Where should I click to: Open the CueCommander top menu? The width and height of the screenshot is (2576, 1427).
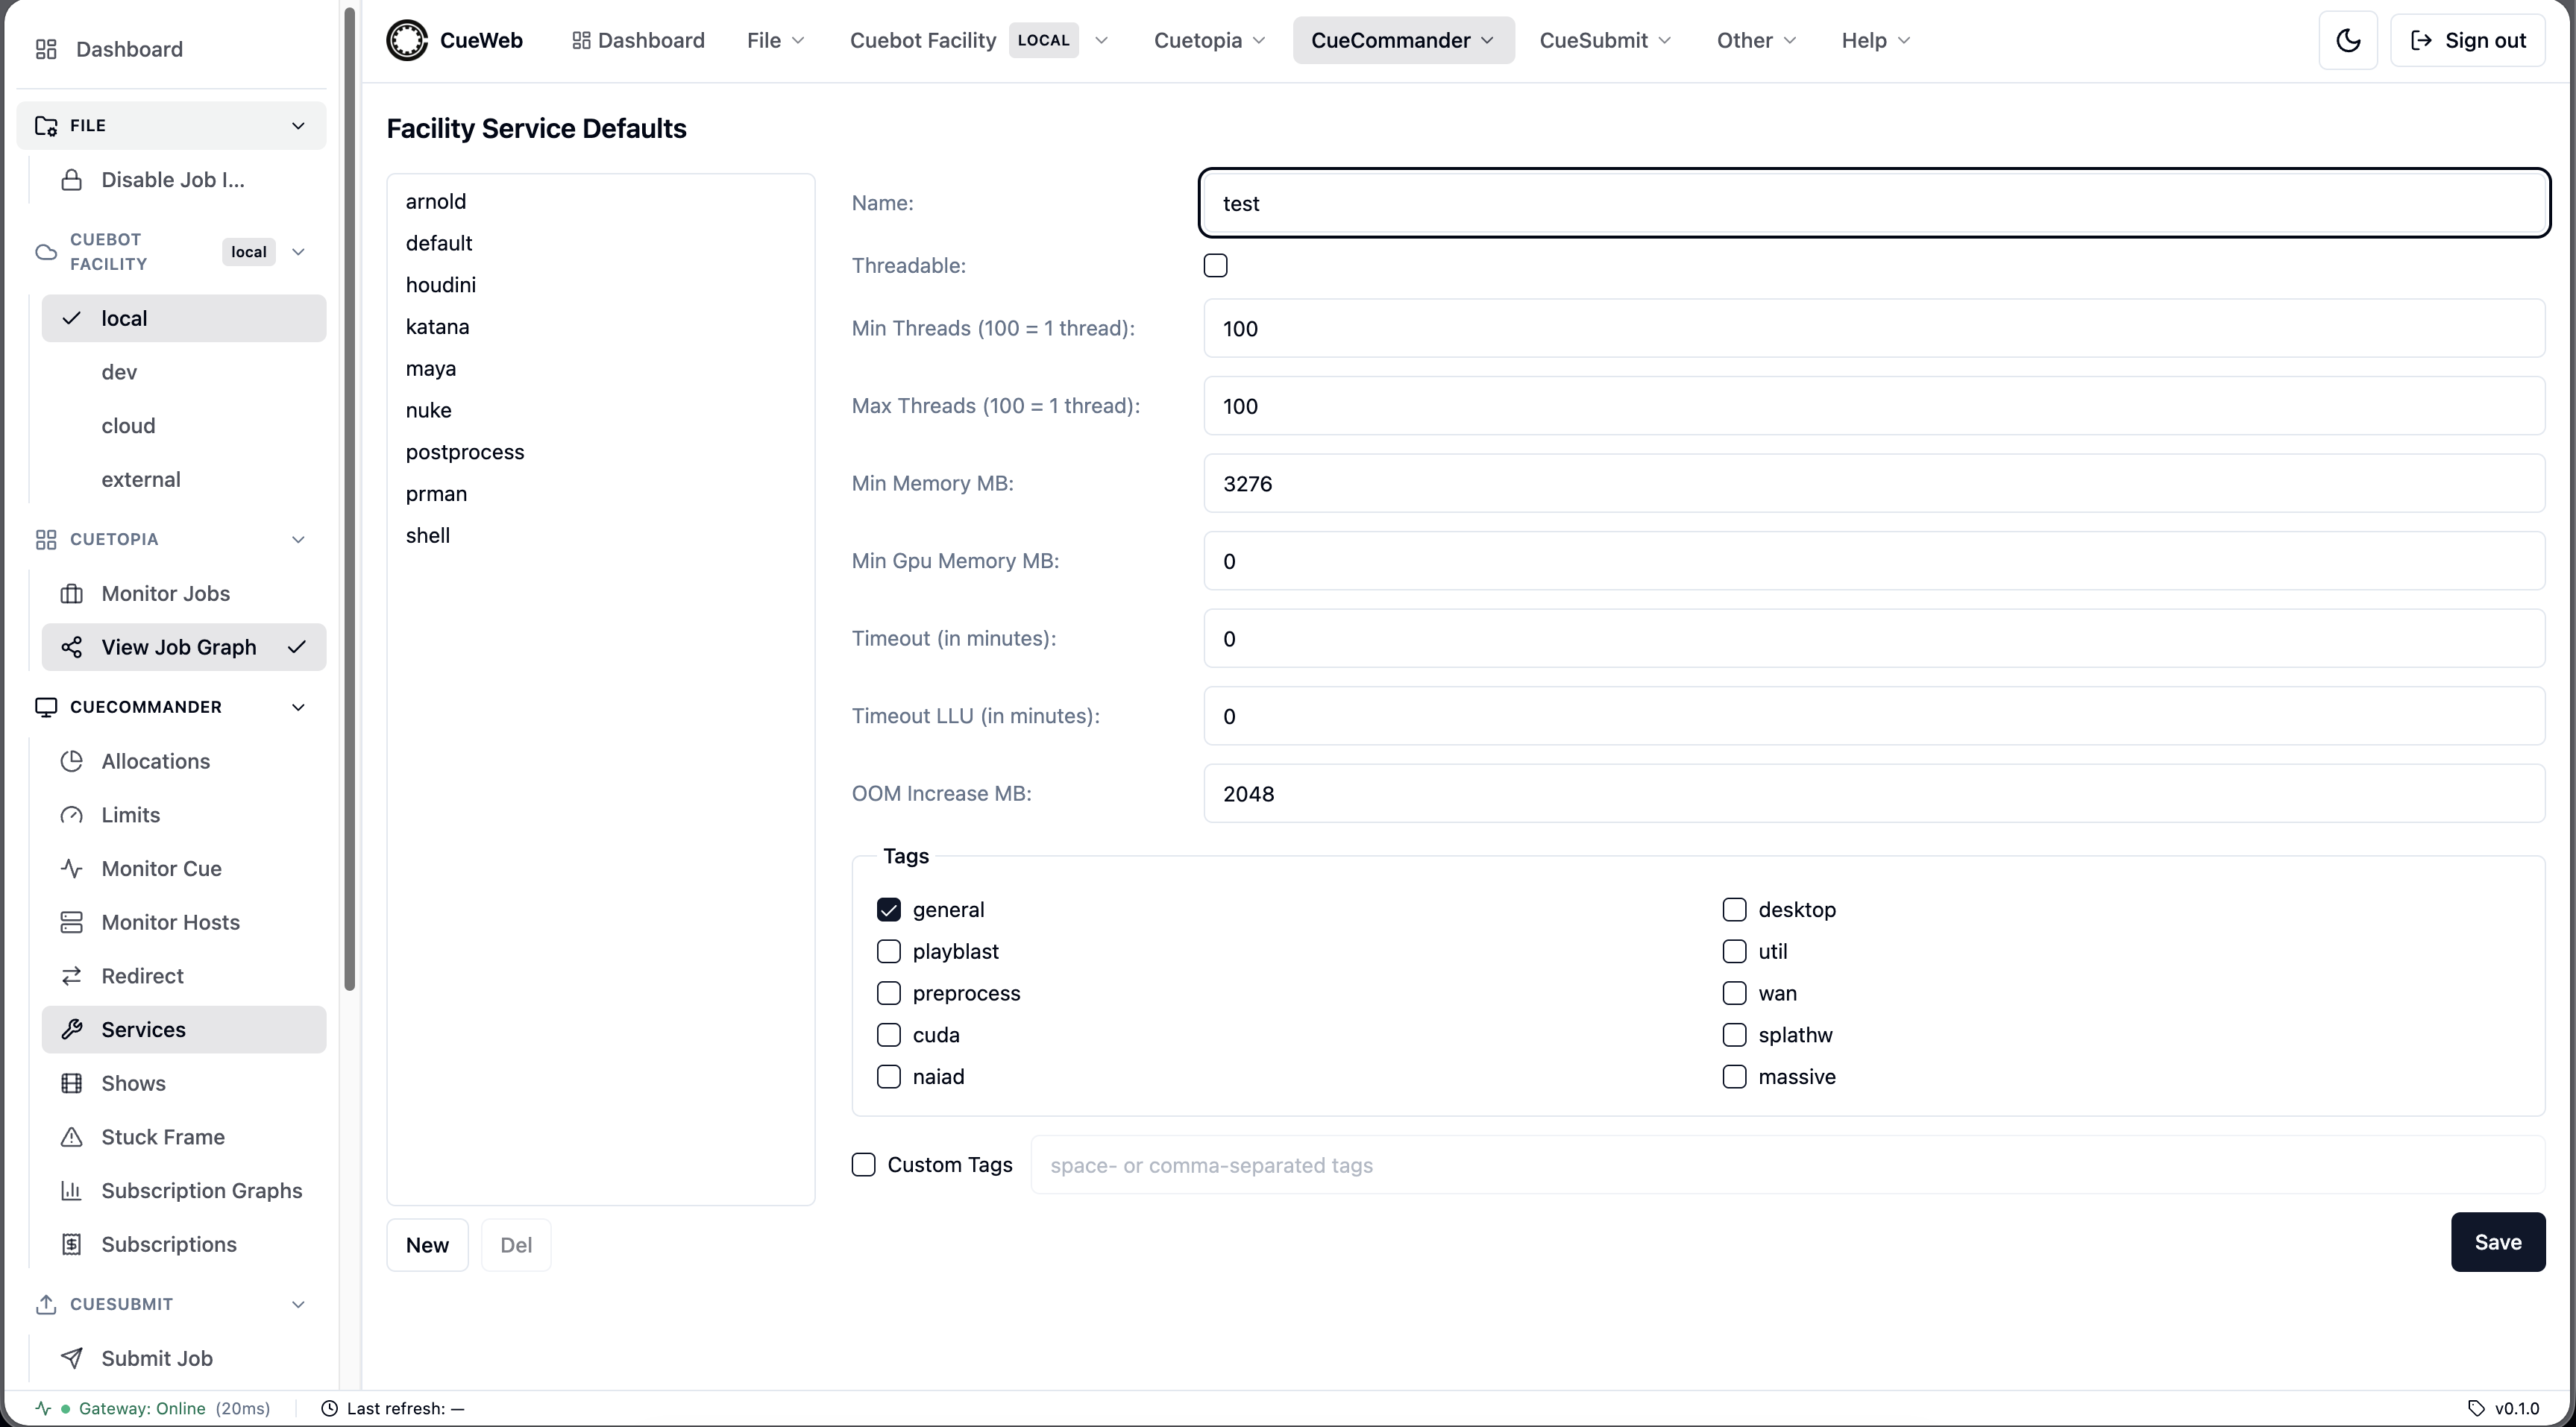tap(1403, 40)
